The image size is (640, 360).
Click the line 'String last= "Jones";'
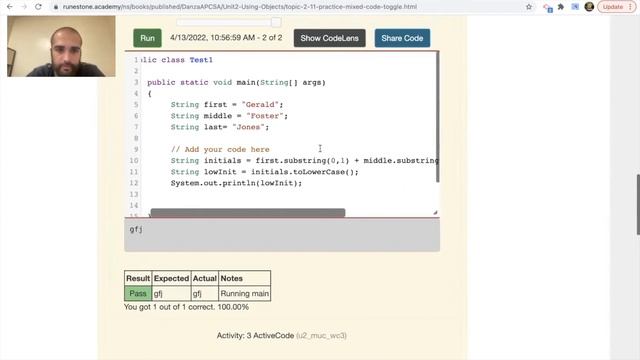[220, 127]
